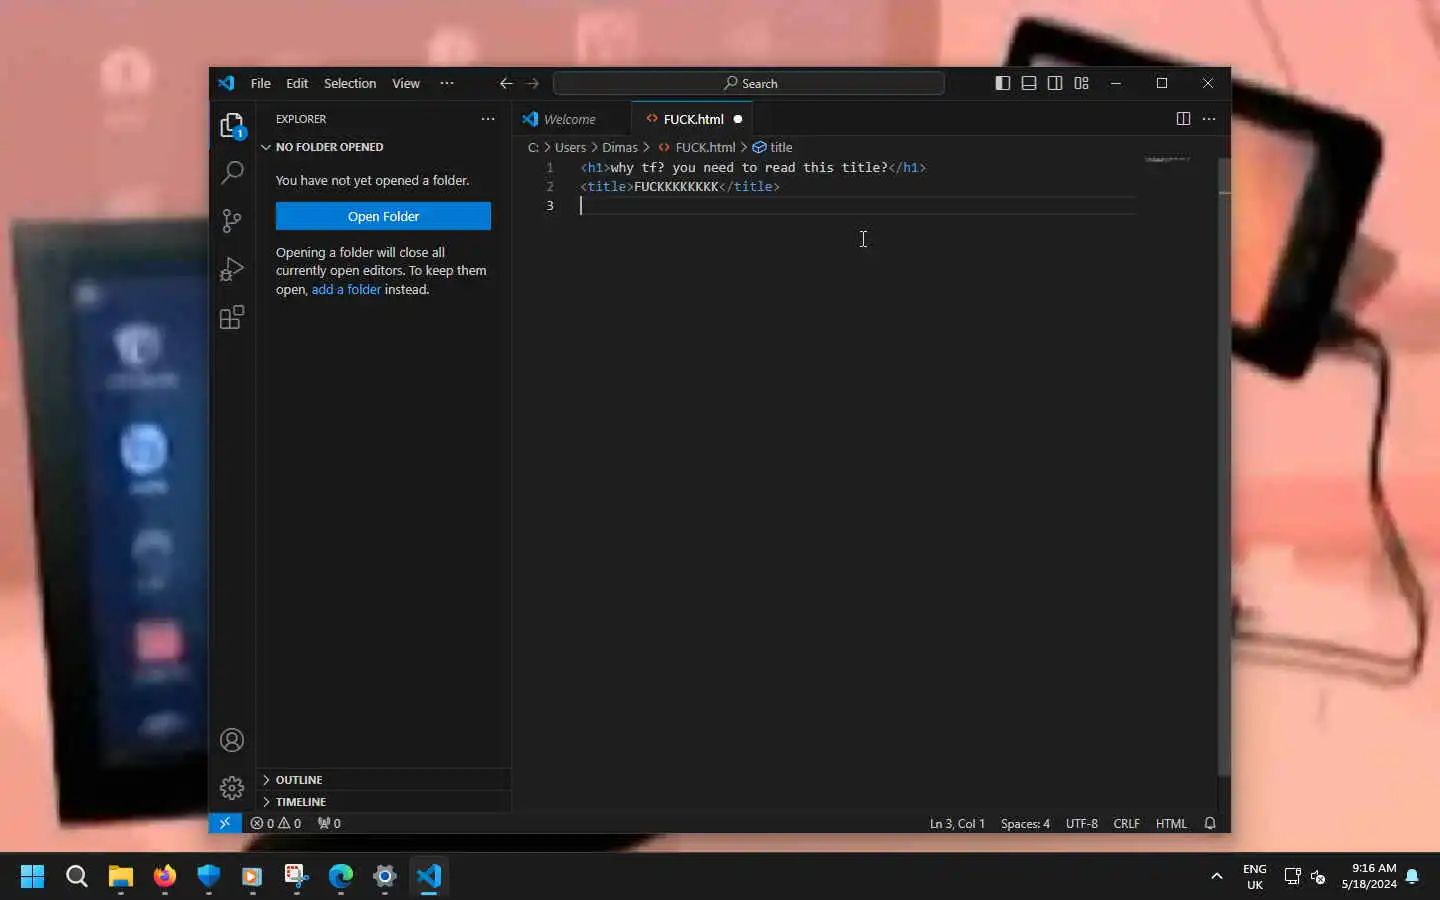Screen dimensions: 1440x900
Task: Open the File menu
Action: point(261,83)
